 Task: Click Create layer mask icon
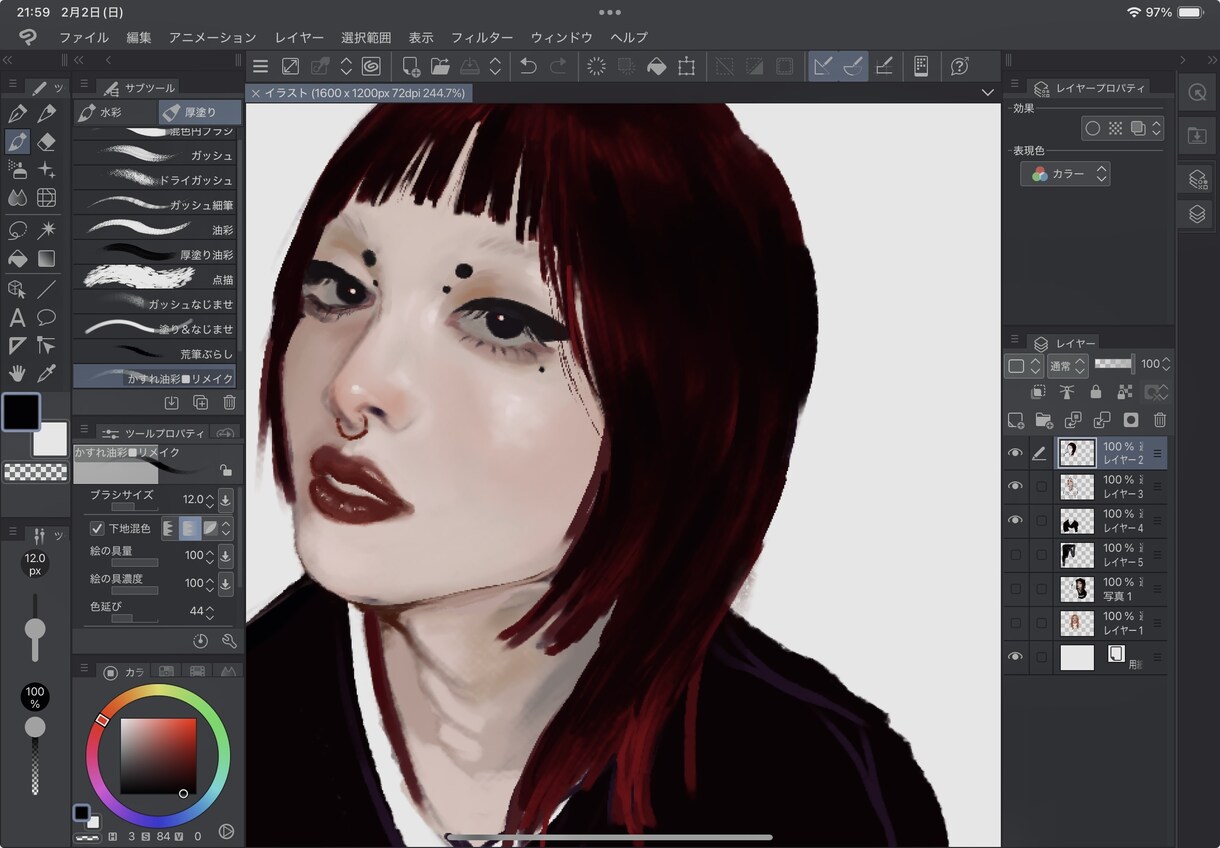[1131, 420]
